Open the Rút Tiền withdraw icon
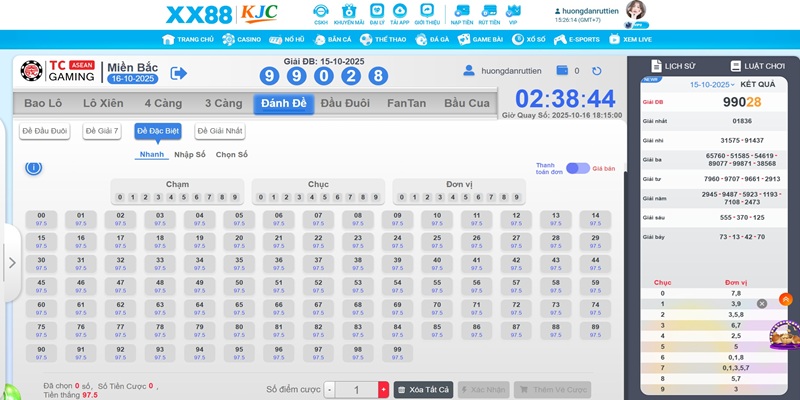The image size is (800, 400). [x=489, y=14]
